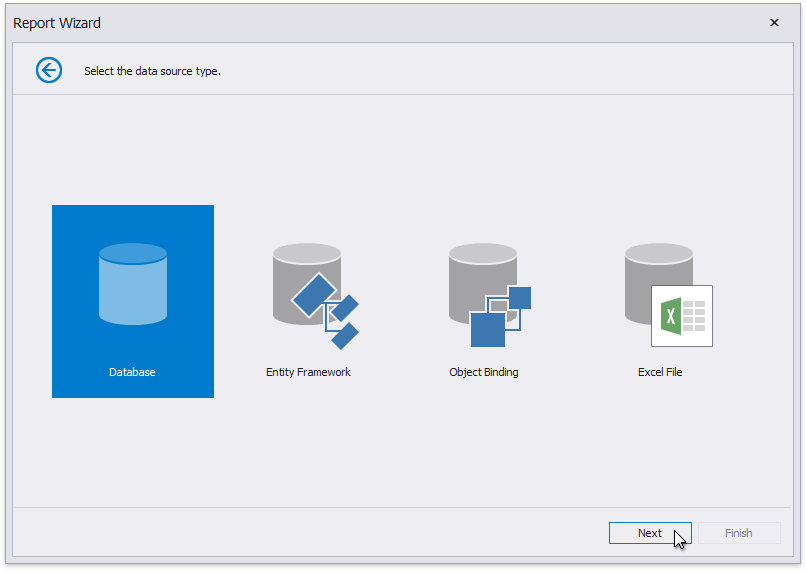Select the Database cylinder icon
806x571 pixels.
(x=133, y=284)
